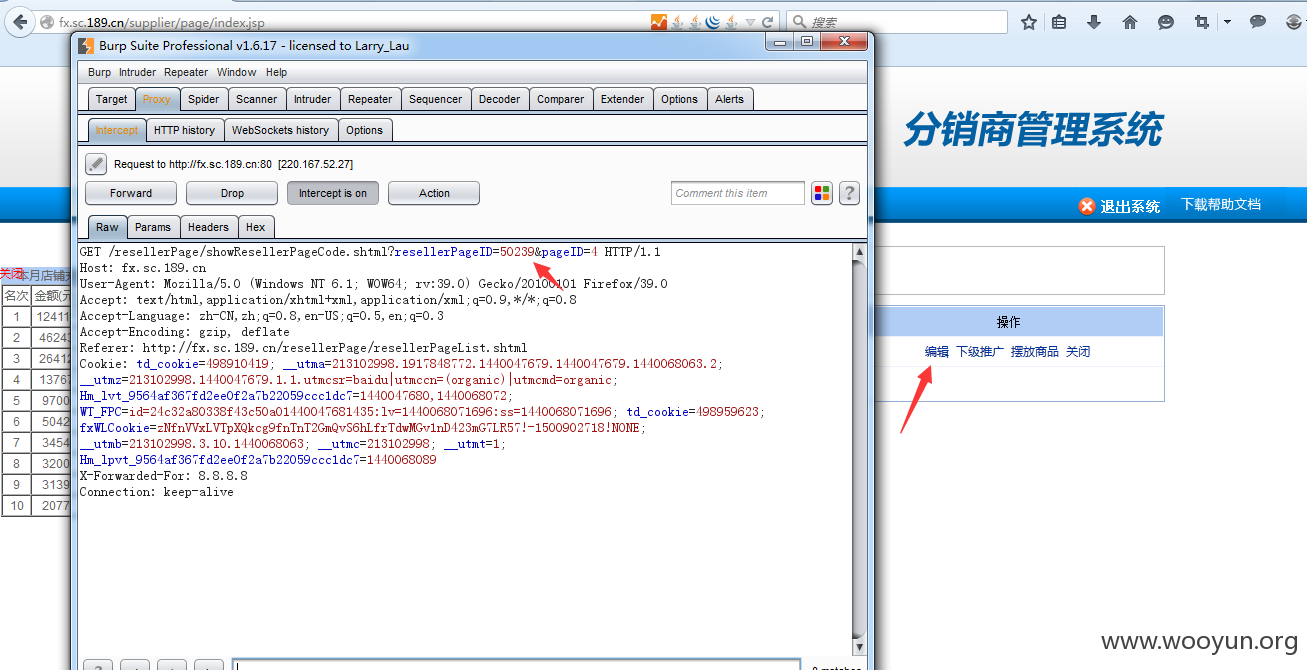The image size is (1307, 670).
Task: Open the Help menu in Burp
Action: tap(277, 72)
